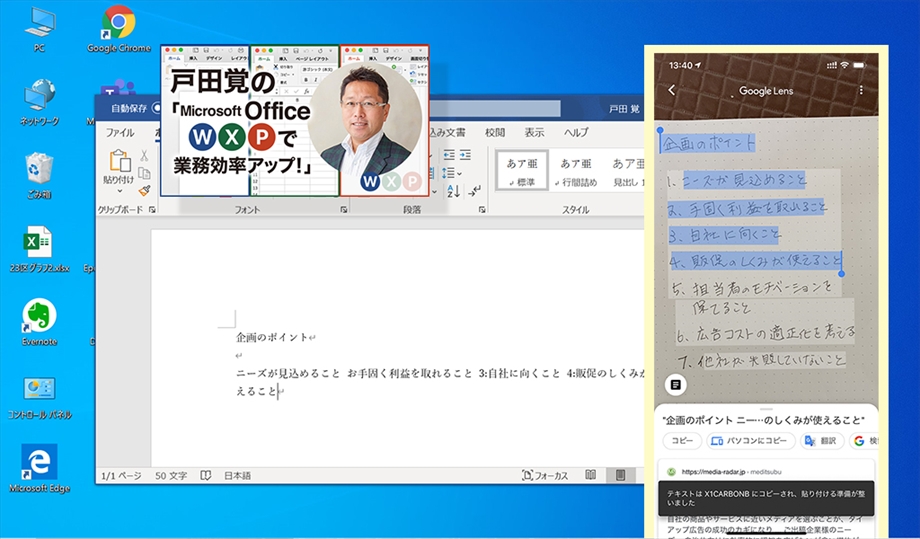Open the 表示 view tab
The height and width of the screenshot is (539, 920).
pyautogui.click(x=534, y=133)
